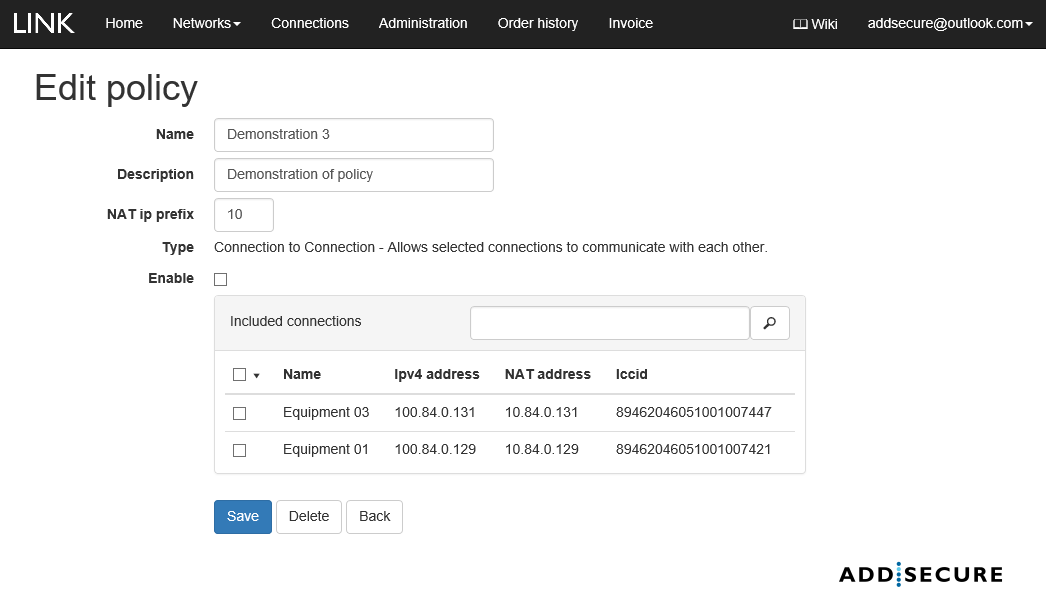The height and width of the screenshot is (598, 1046).
Task: Focus the included connections search field
Action: [x=609, y=323]
